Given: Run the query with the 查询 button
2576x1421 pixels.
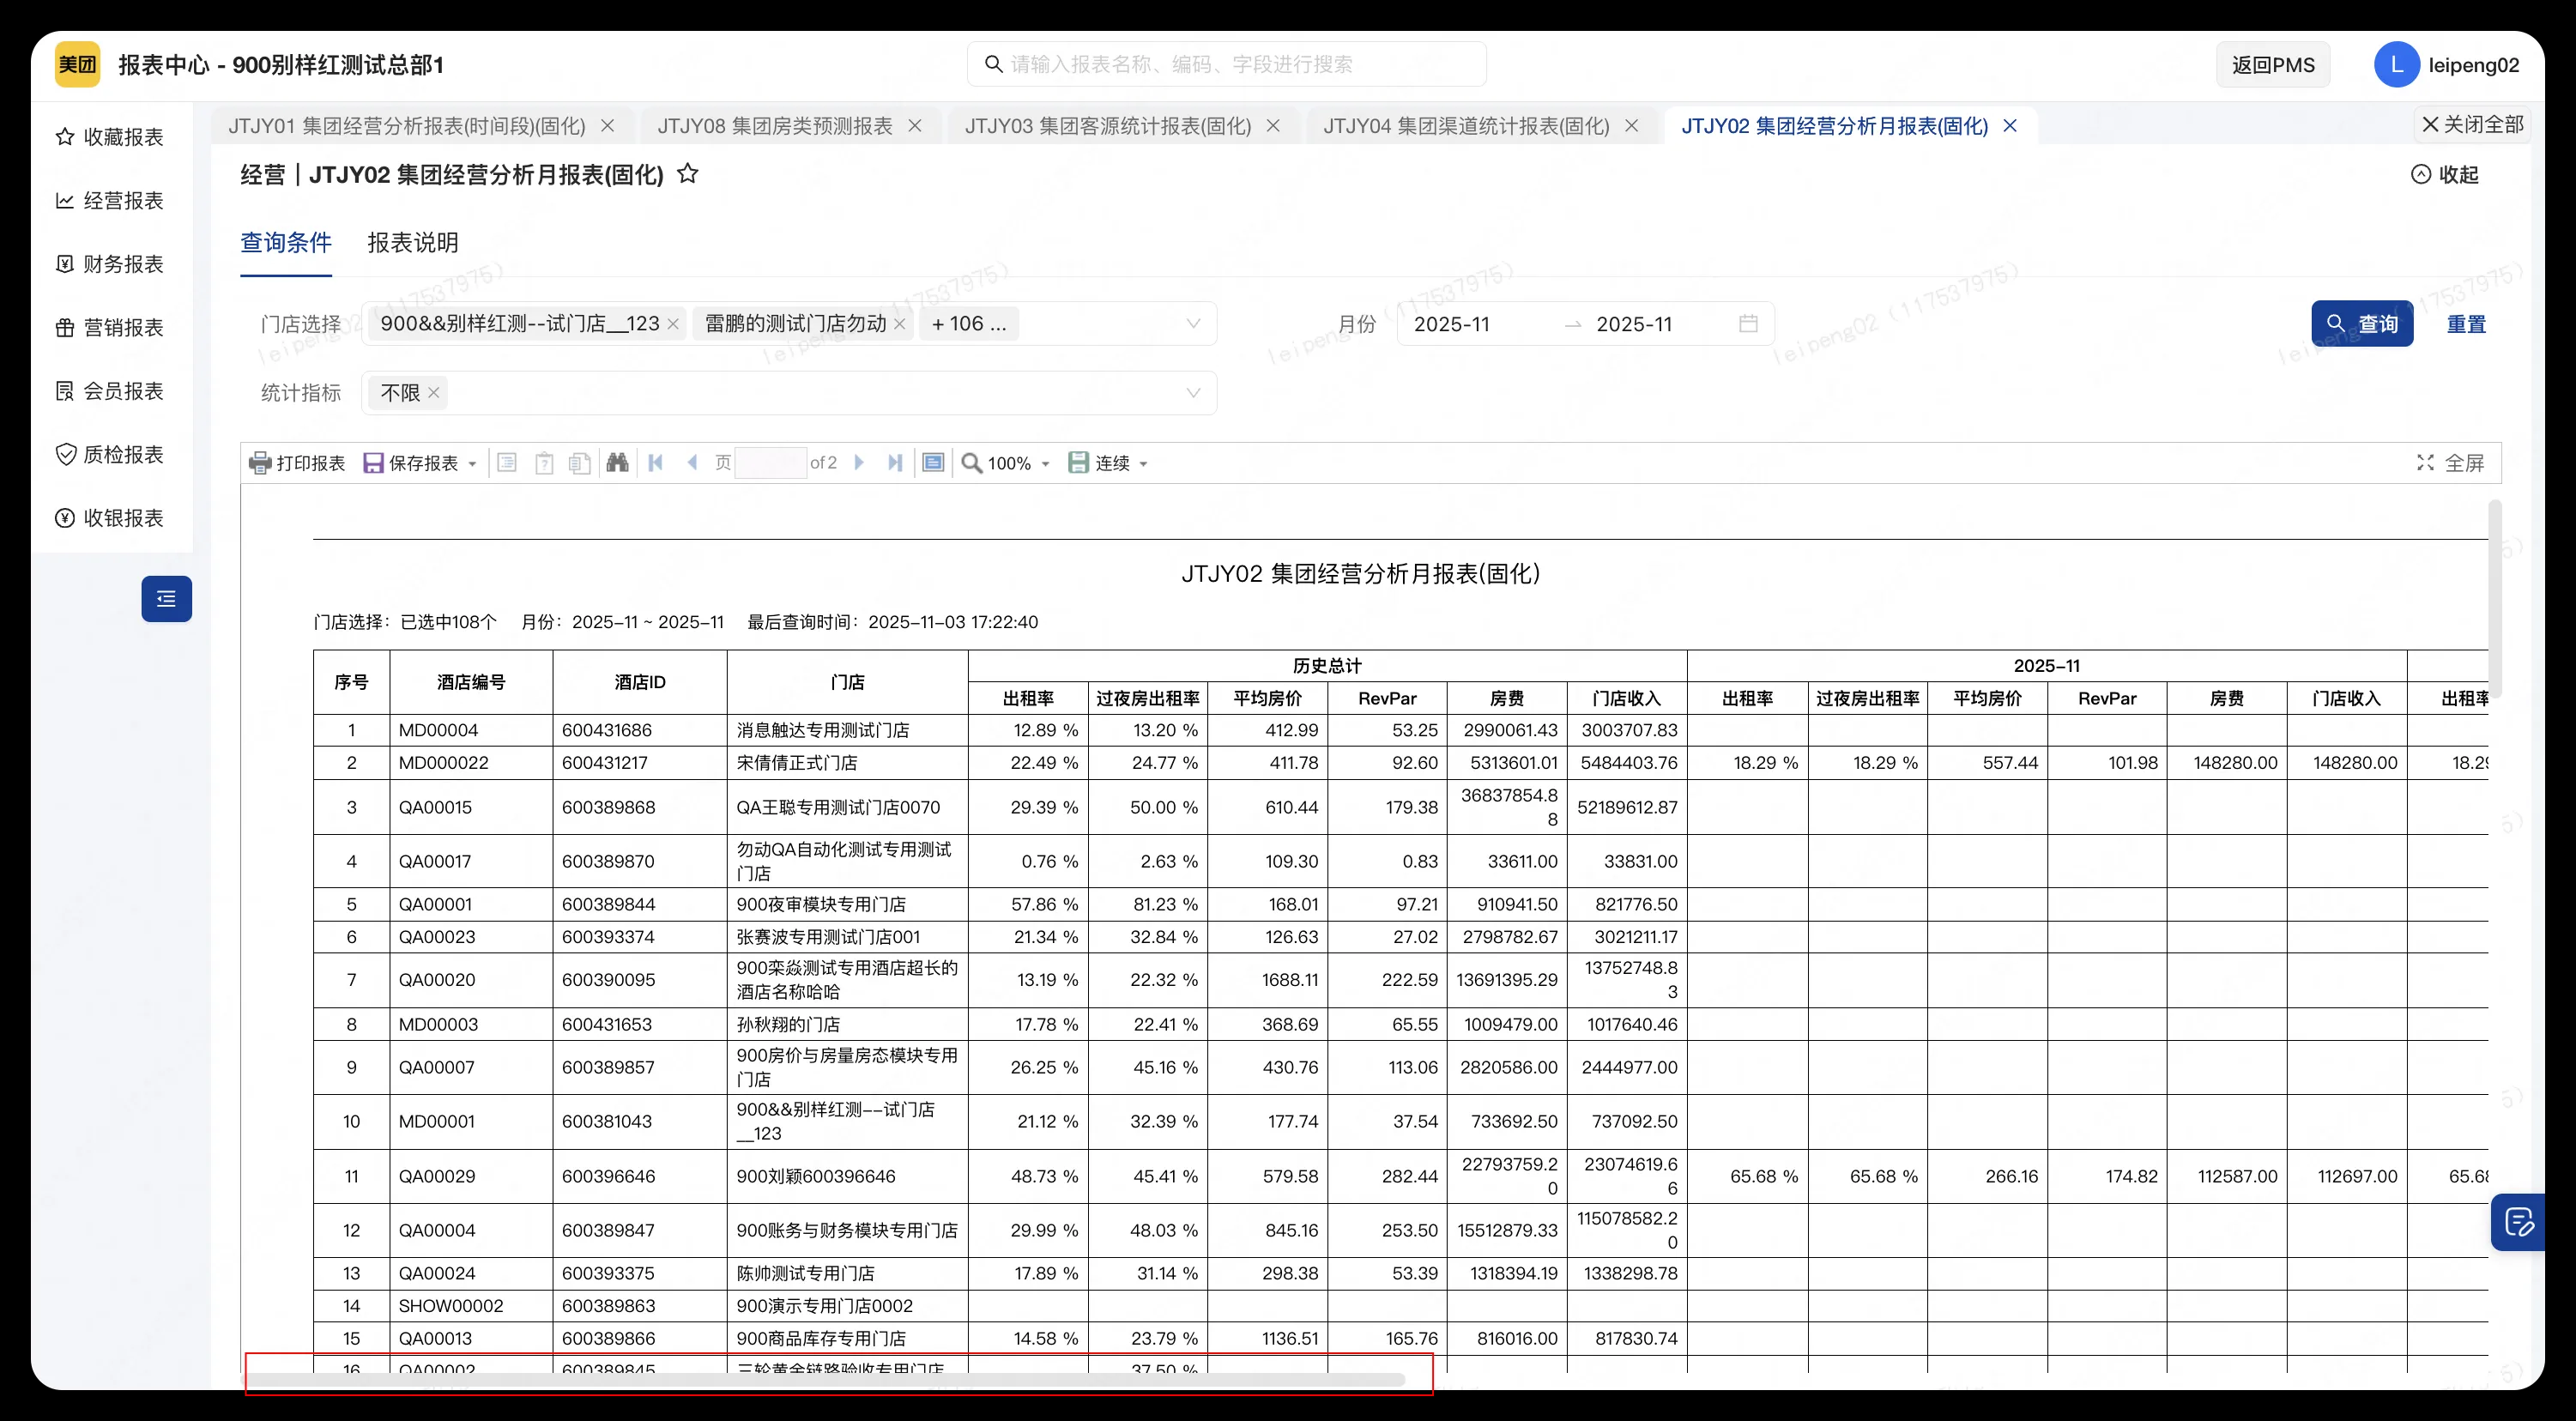Looking at the screenshot, I should tap(2362, 323).
